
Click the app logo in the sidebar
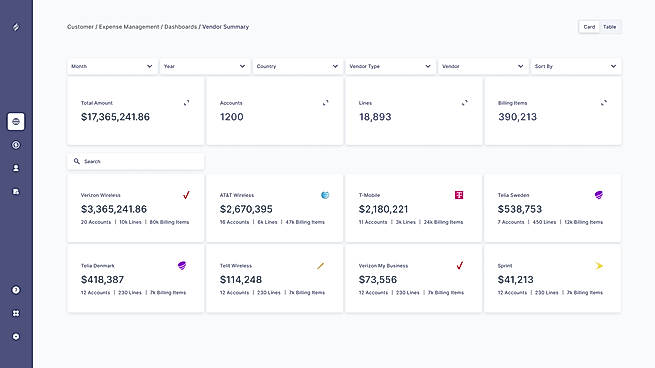coord(16,27)
